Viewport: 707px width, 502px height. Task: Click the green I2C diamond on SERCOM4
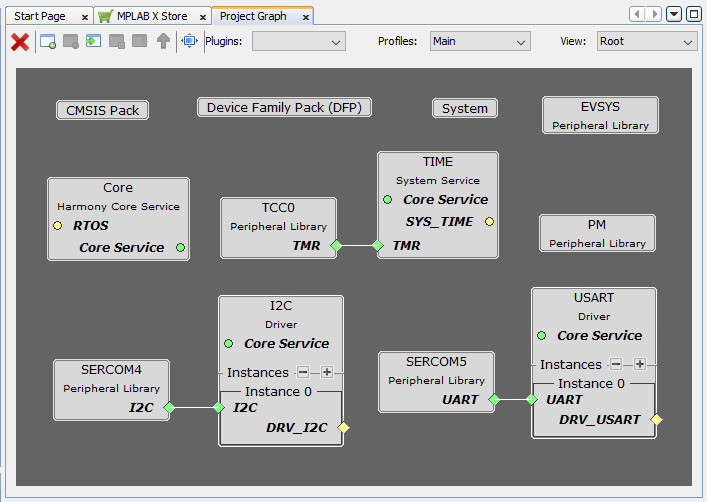tap(169, 407)
